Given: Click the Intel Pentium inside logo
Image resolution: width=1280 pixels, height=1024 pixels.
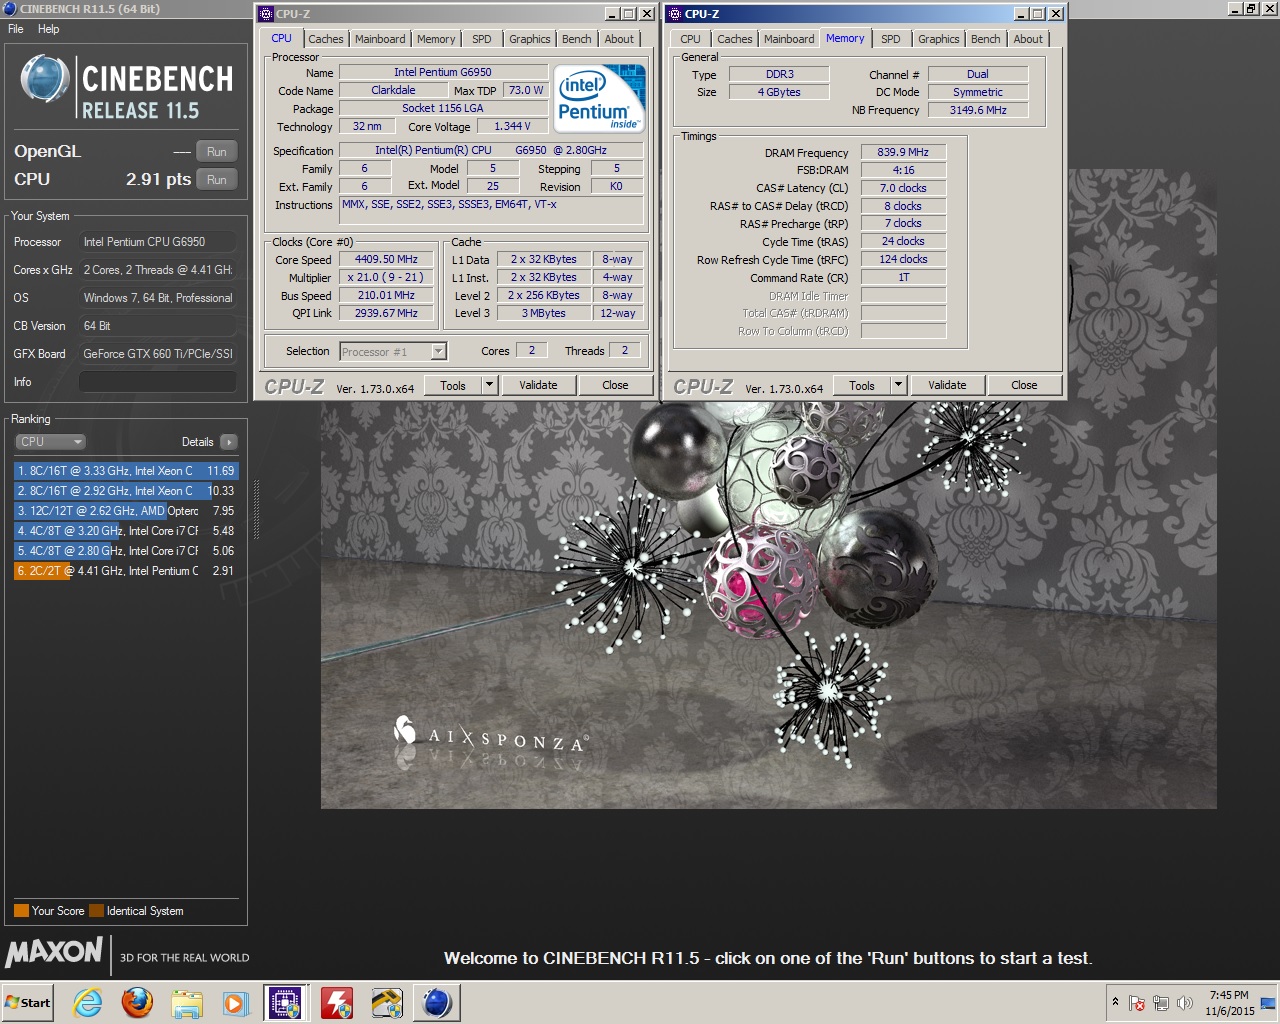Looking at the screenshot, I should click(600, 98).
